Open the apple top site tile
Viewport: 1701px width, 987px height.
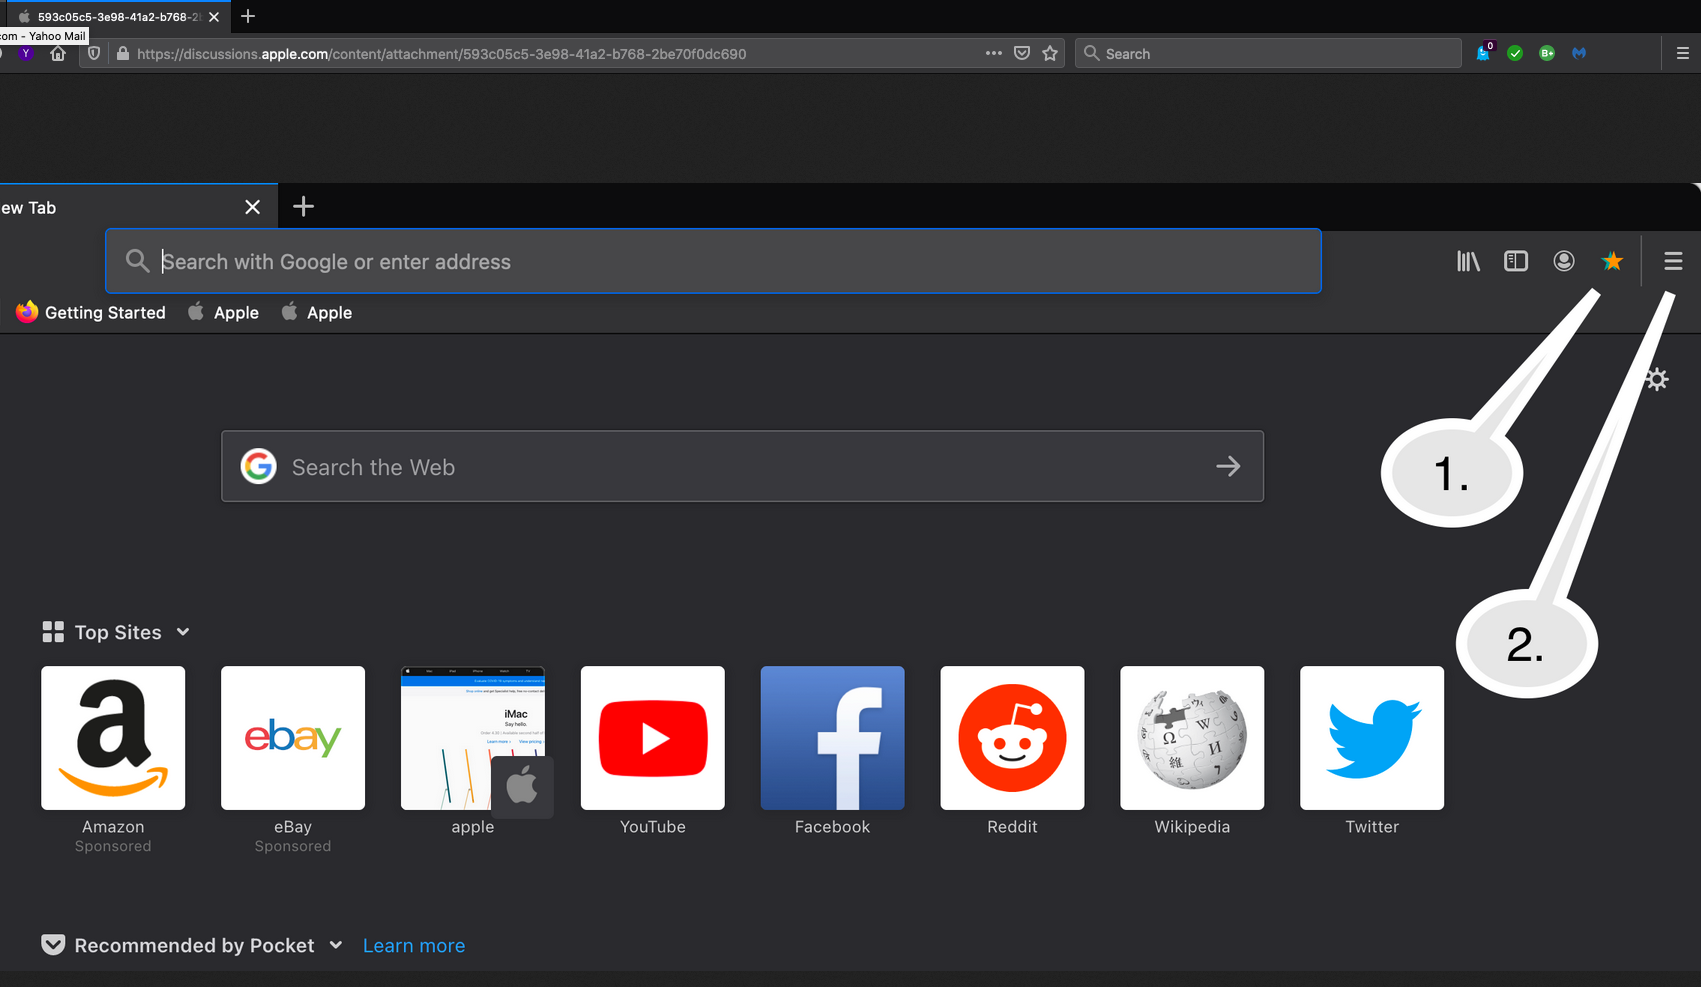point(473,738)
